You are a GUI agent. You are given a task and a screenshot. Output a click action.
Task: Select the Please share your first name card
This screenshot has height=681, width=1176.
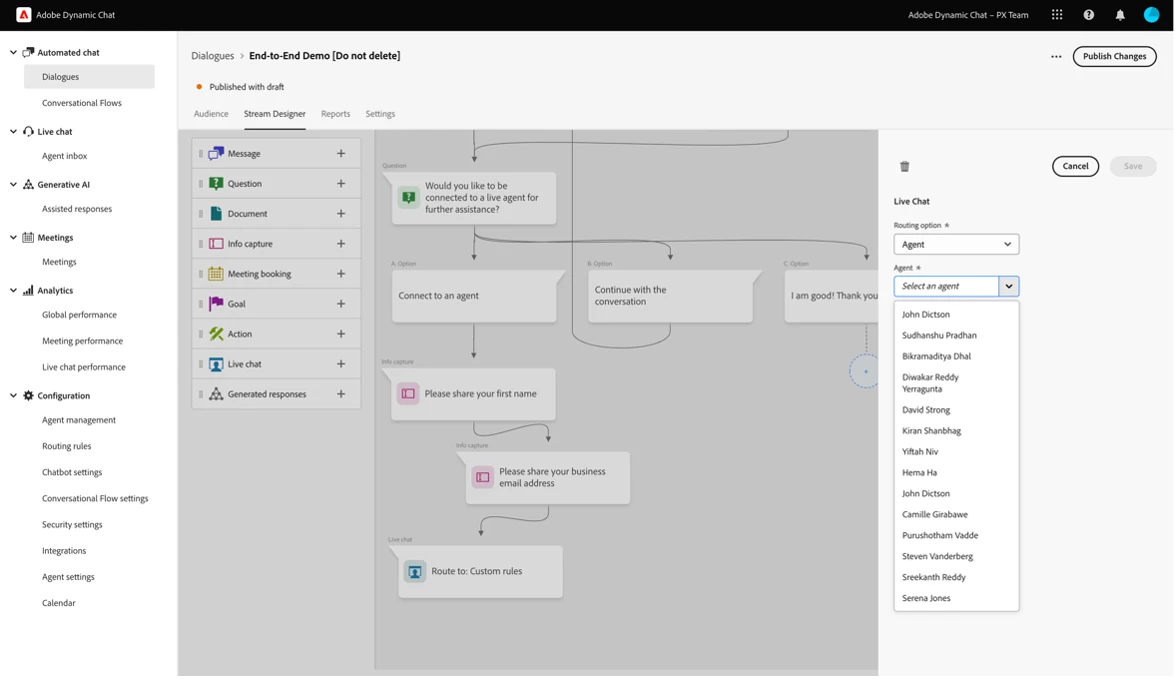click(x=473, y=394)
